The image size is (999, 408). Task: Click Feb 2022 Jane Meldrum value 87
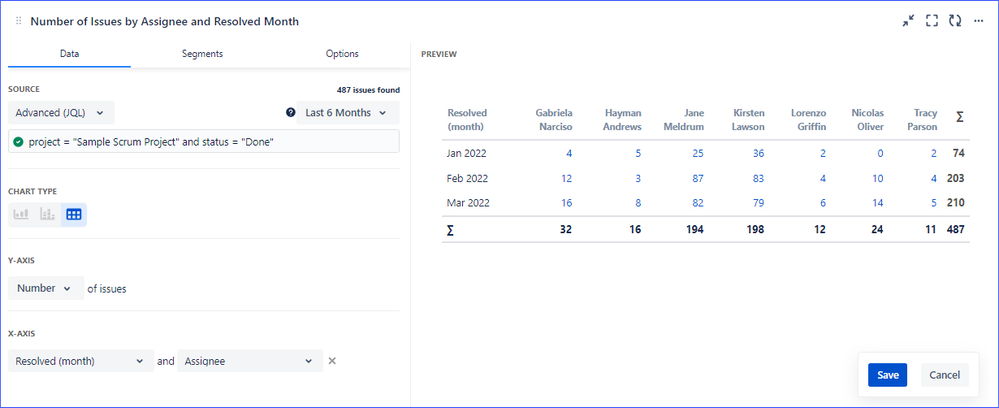pyautogui.click(x=698, y=178)
